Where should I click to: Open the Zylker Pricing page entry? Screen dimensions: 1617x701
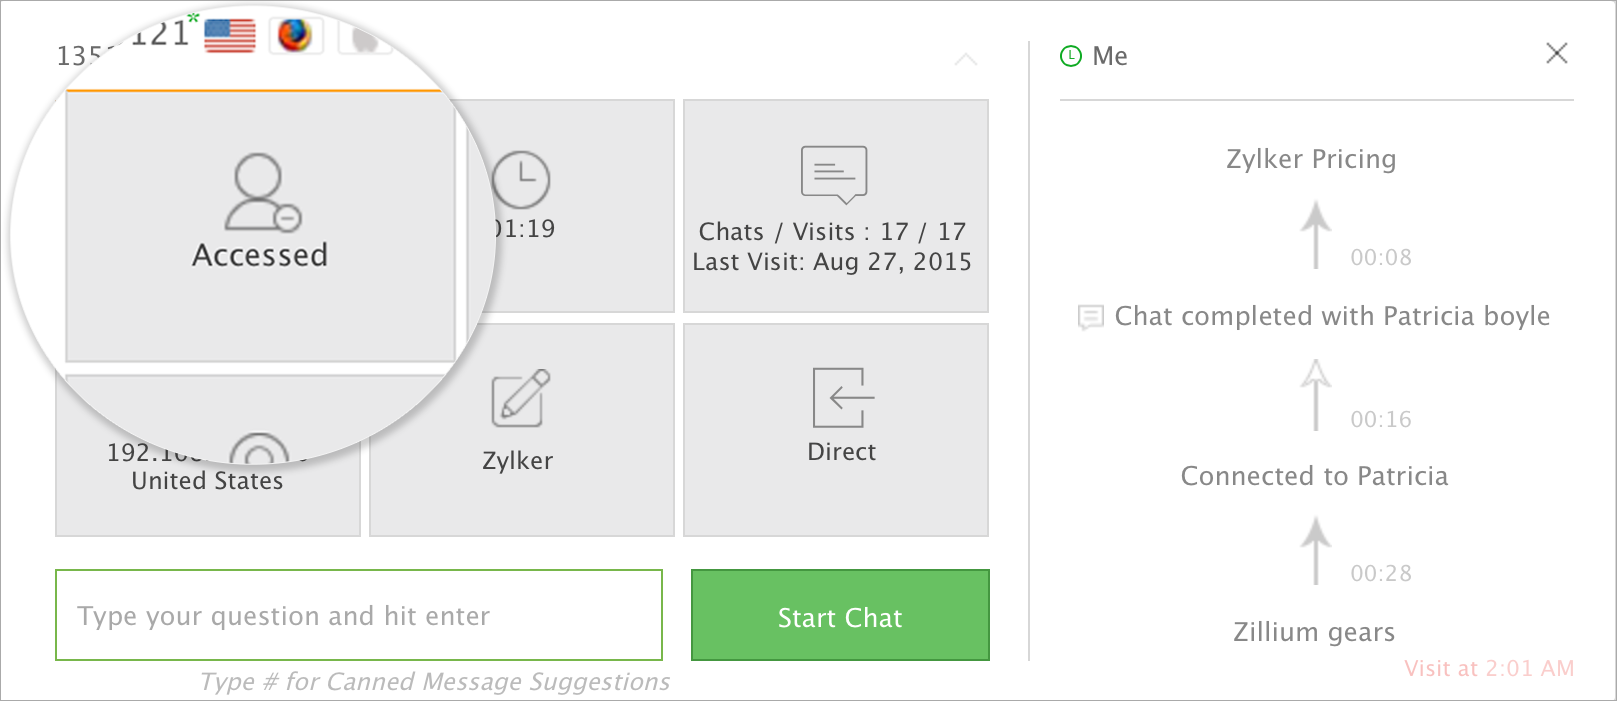(1311, 159)
